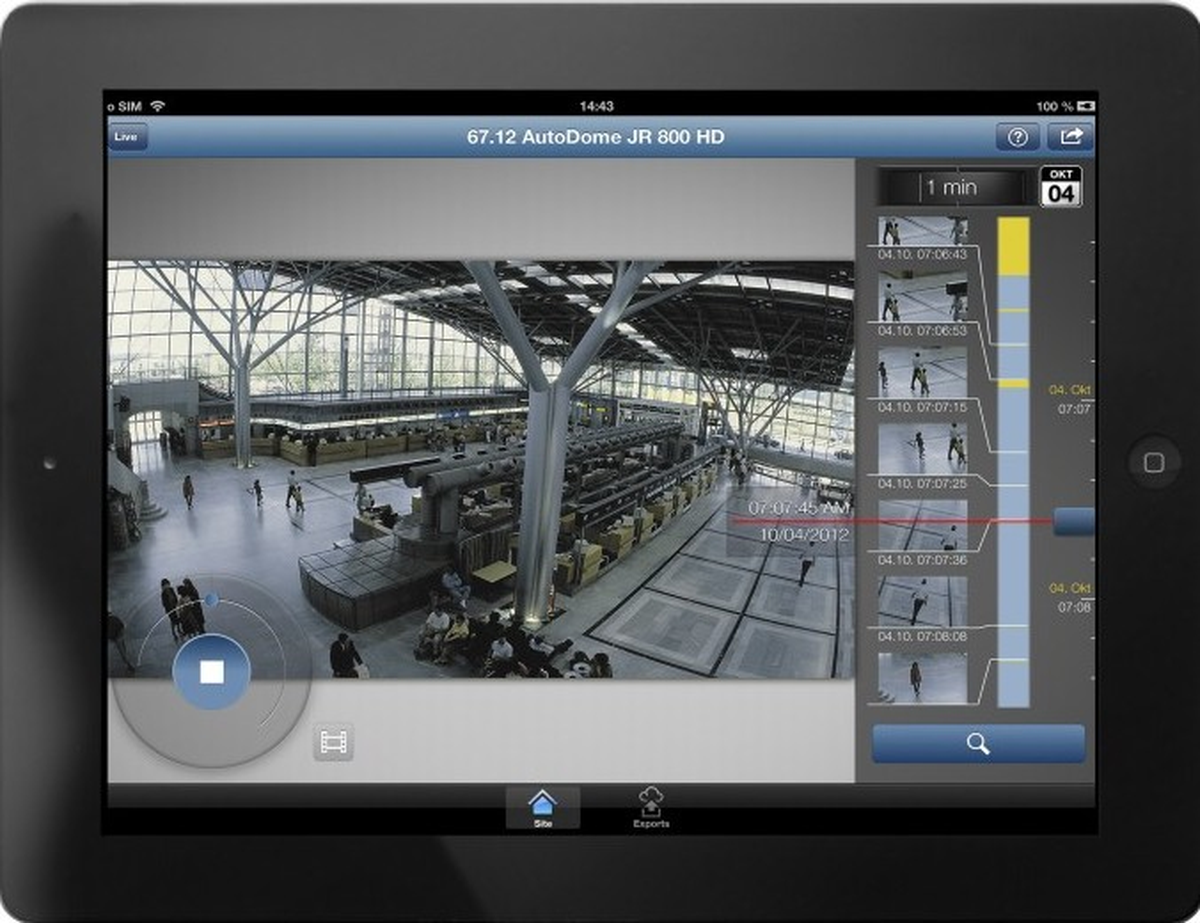Click the camera title 67.12 AutoDome JR 800 HD

596,137
